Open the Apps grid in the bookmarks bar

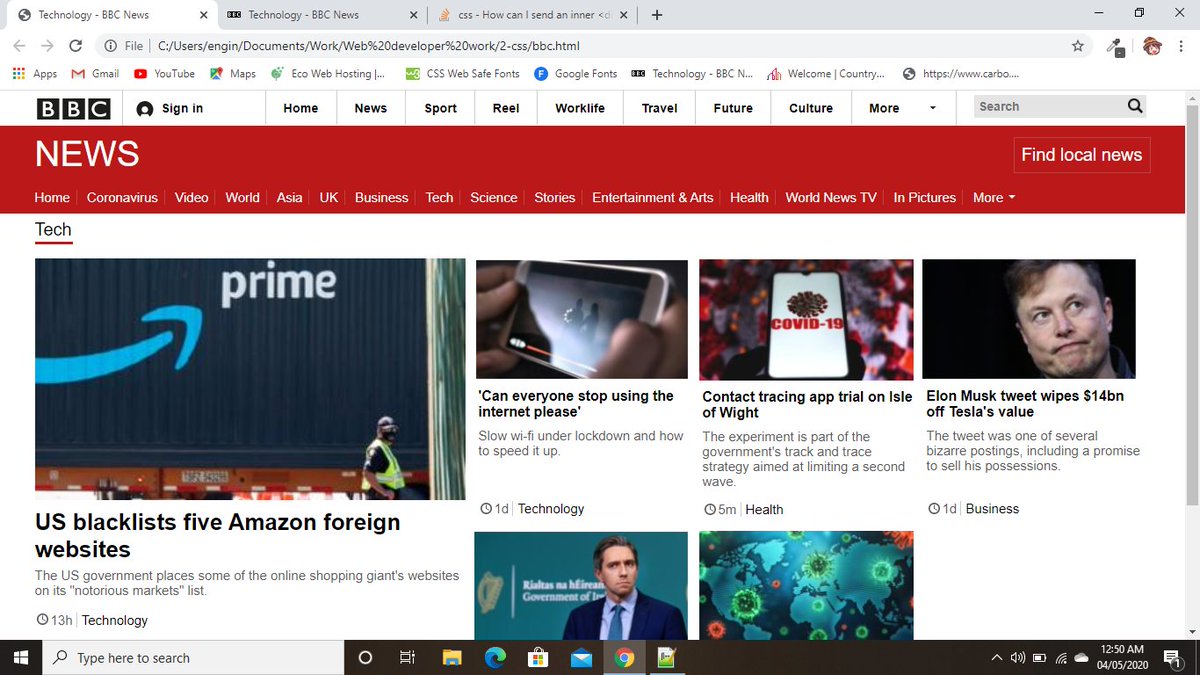34,73
